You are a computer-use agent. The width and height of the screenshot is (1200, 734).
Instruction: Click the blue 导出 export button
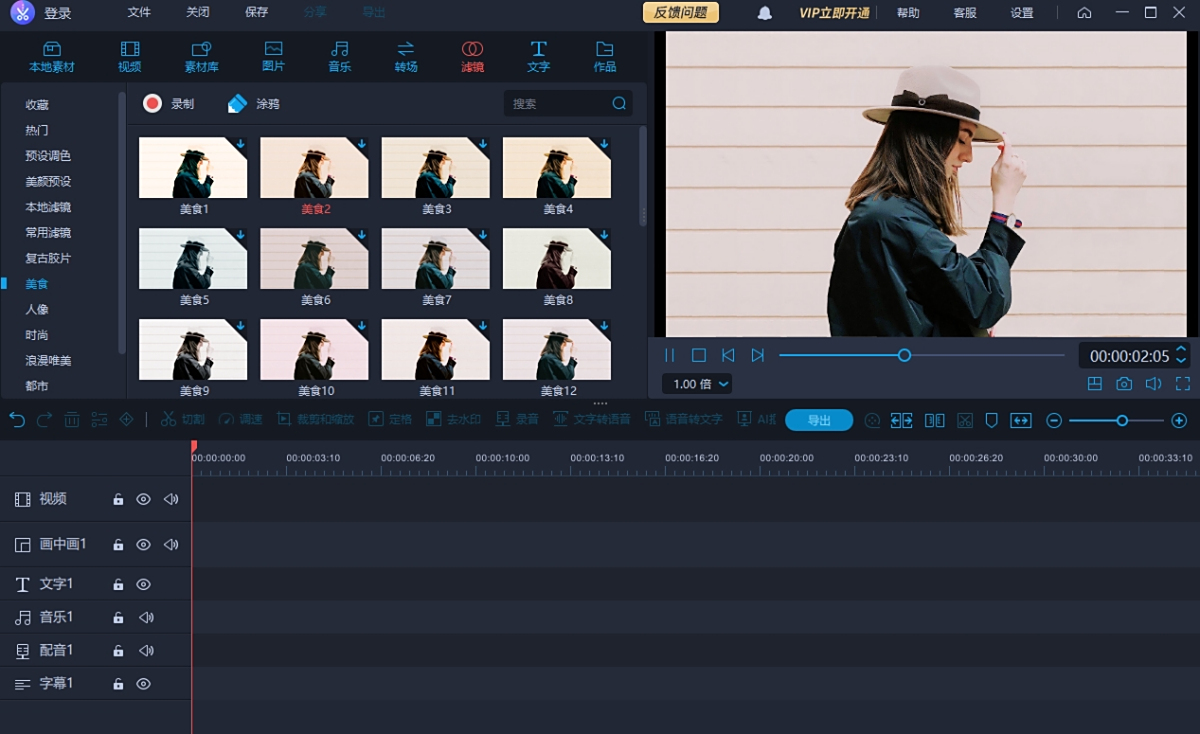coord(818,420)
